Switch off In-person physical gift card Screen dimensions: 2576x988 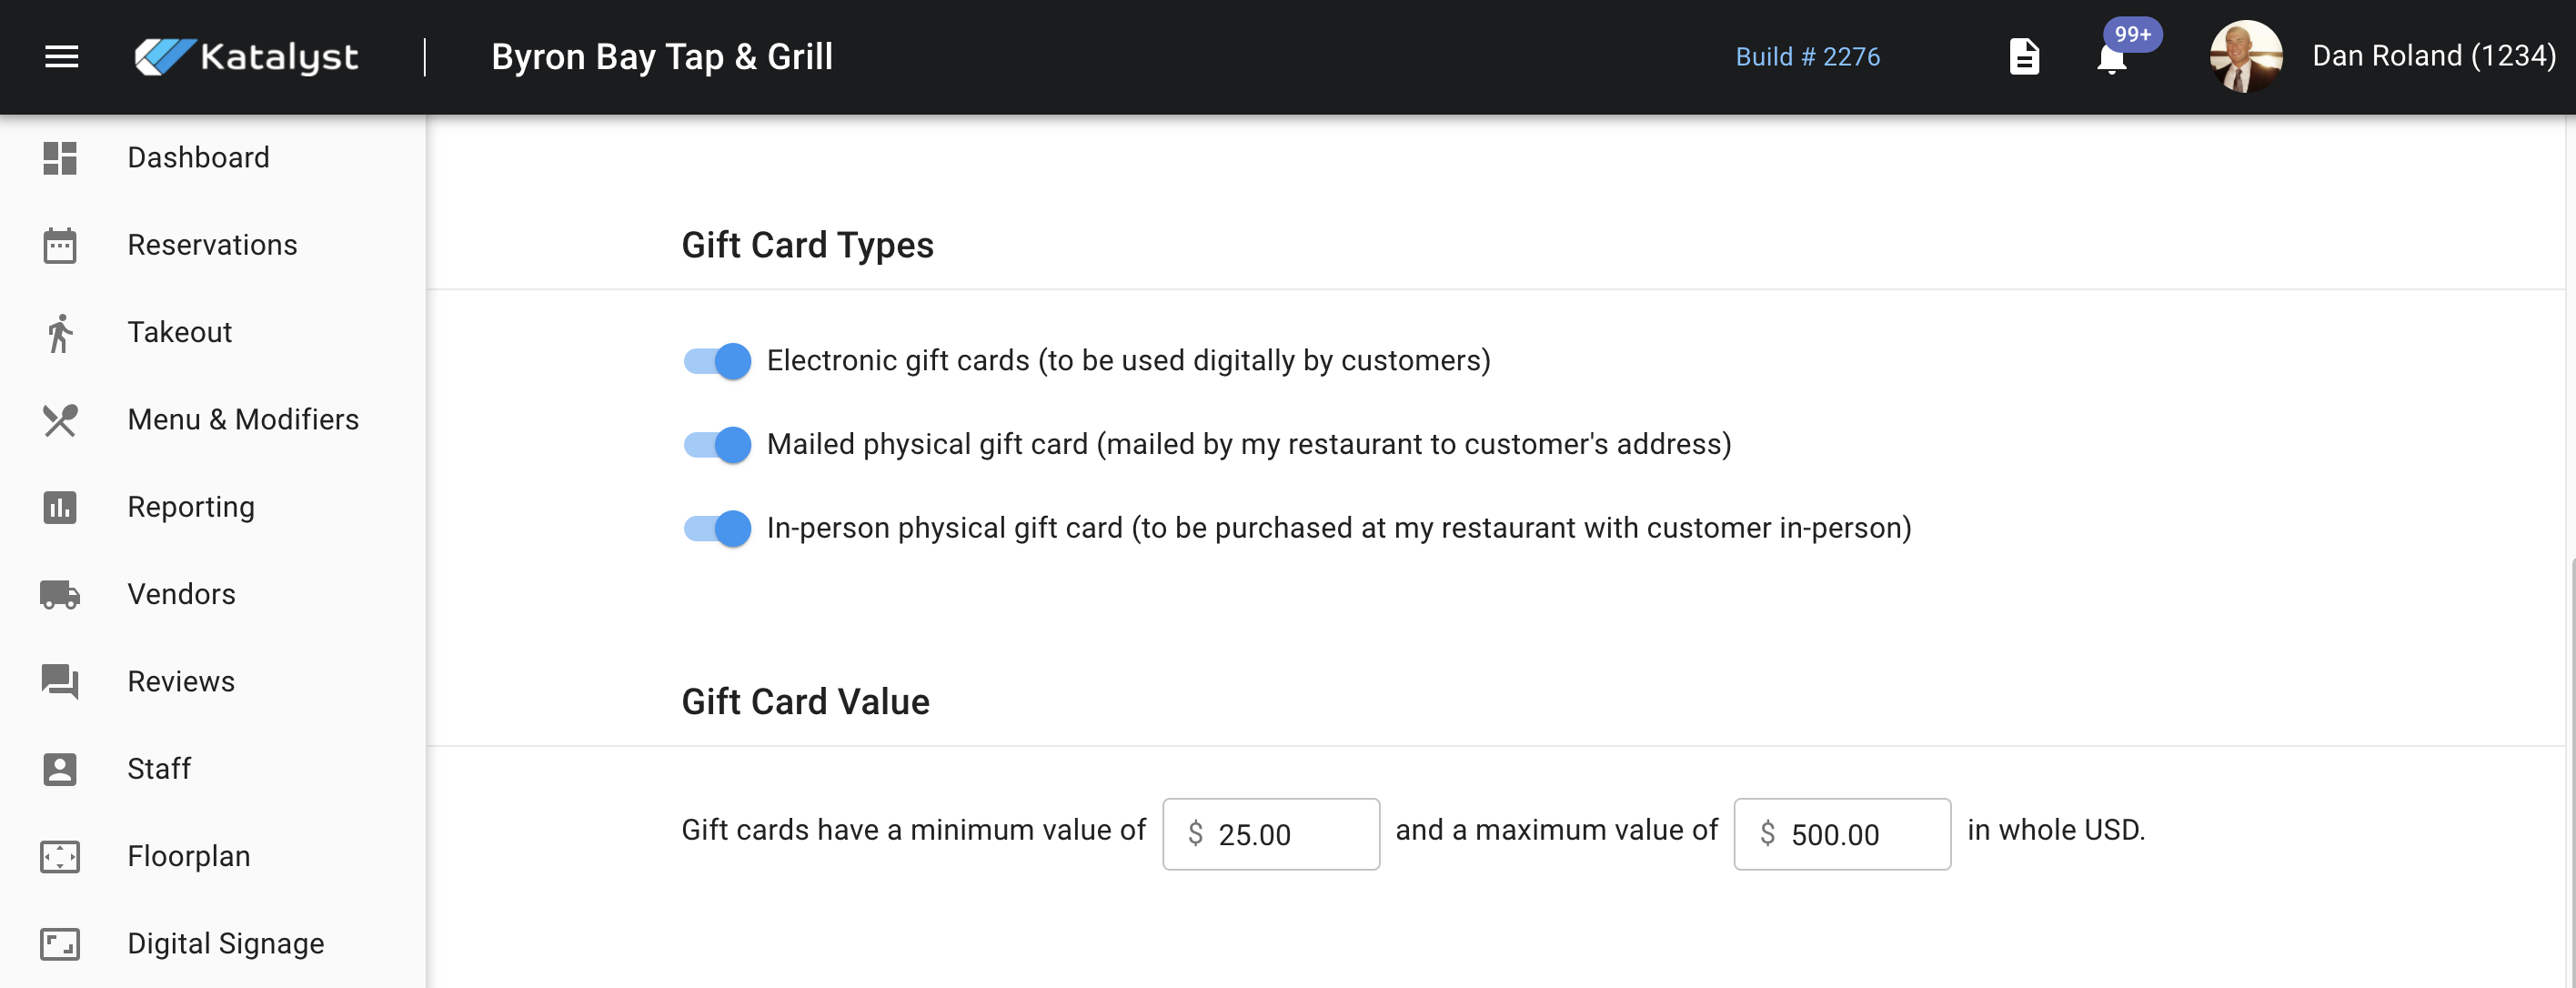[717, 529]
